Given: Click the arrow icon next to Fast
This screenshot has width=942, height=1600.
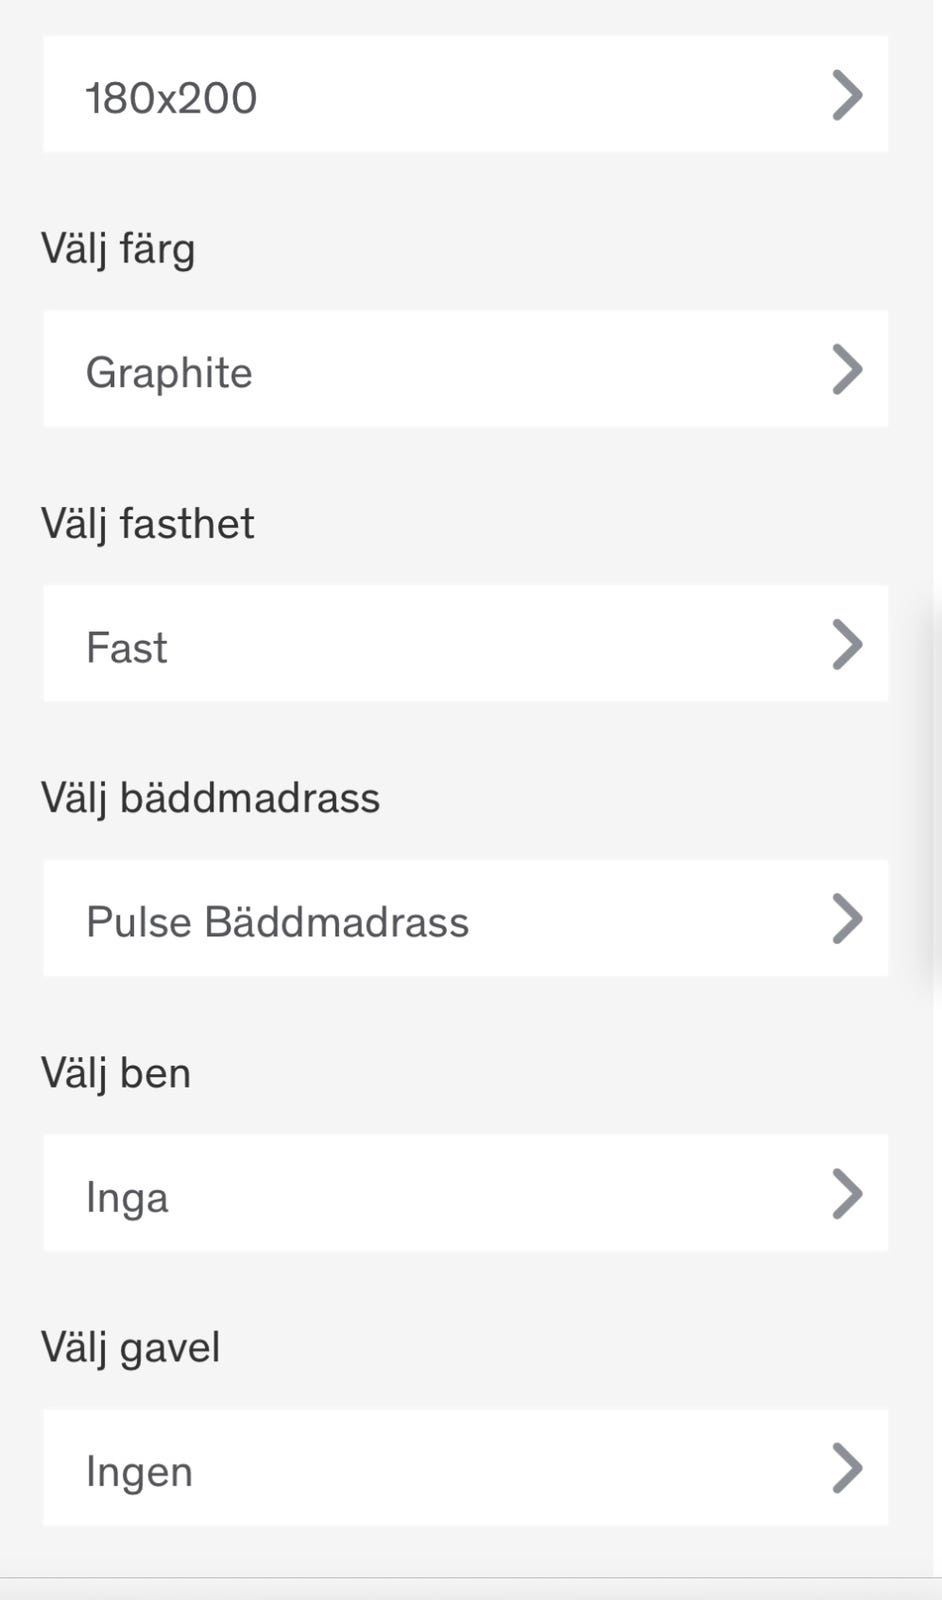Looking at the screenshot, I should (x=846, y=645).
